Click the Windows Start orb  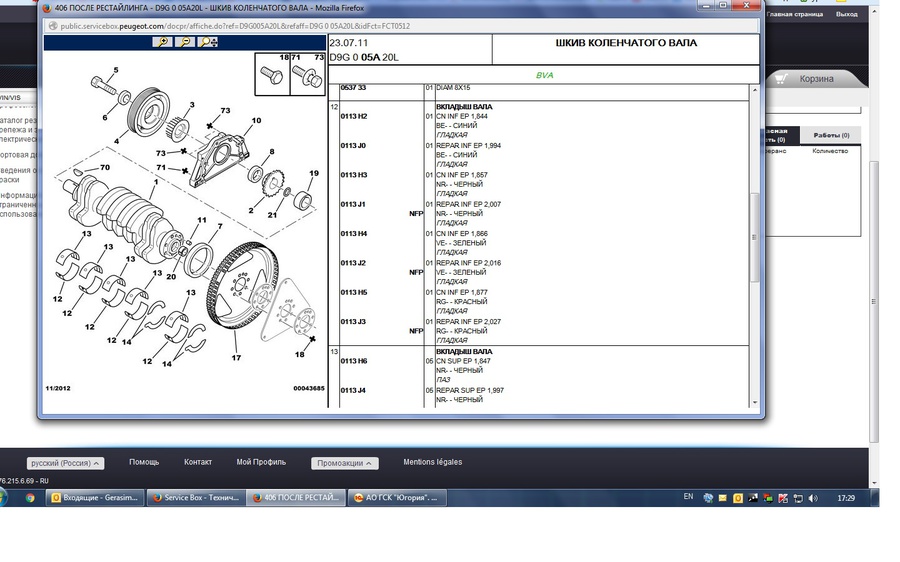(2, 497)
